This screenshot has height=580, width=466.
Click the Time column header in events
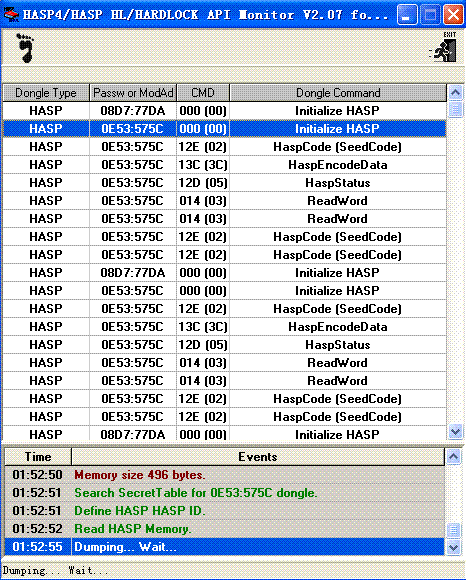click(38, 457)
